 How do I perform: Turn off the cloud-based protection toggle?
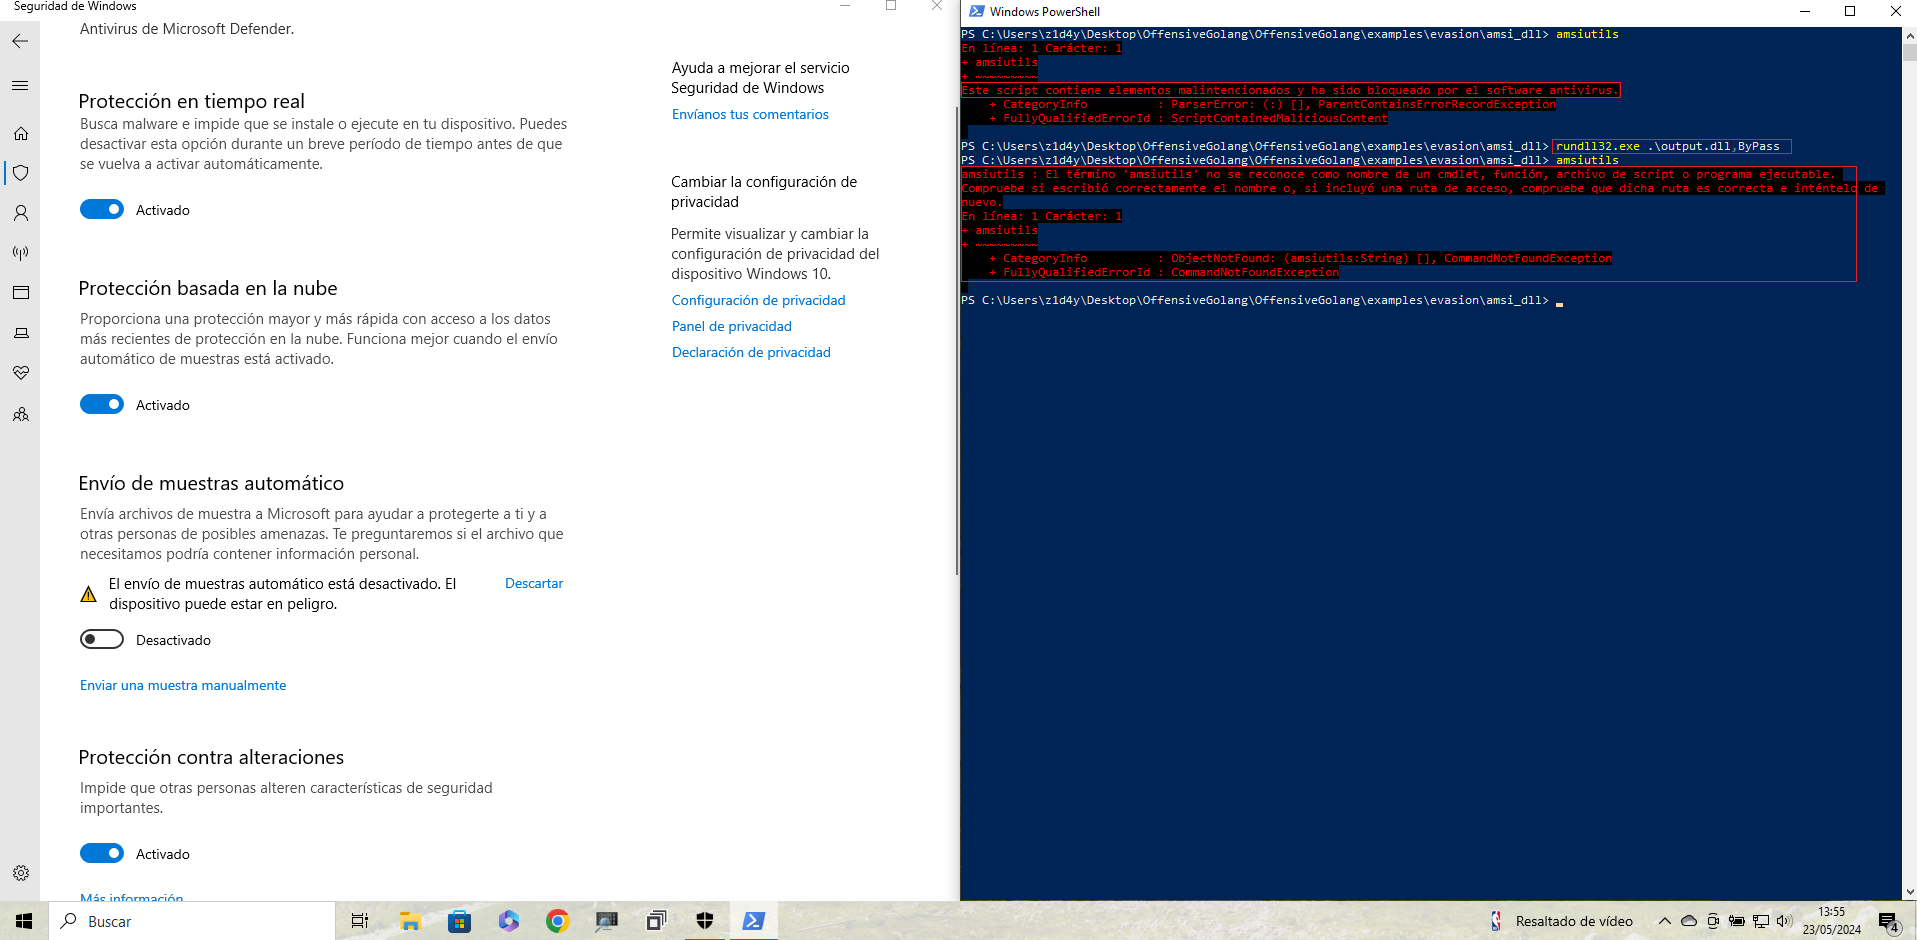click(x=102, y=404)
